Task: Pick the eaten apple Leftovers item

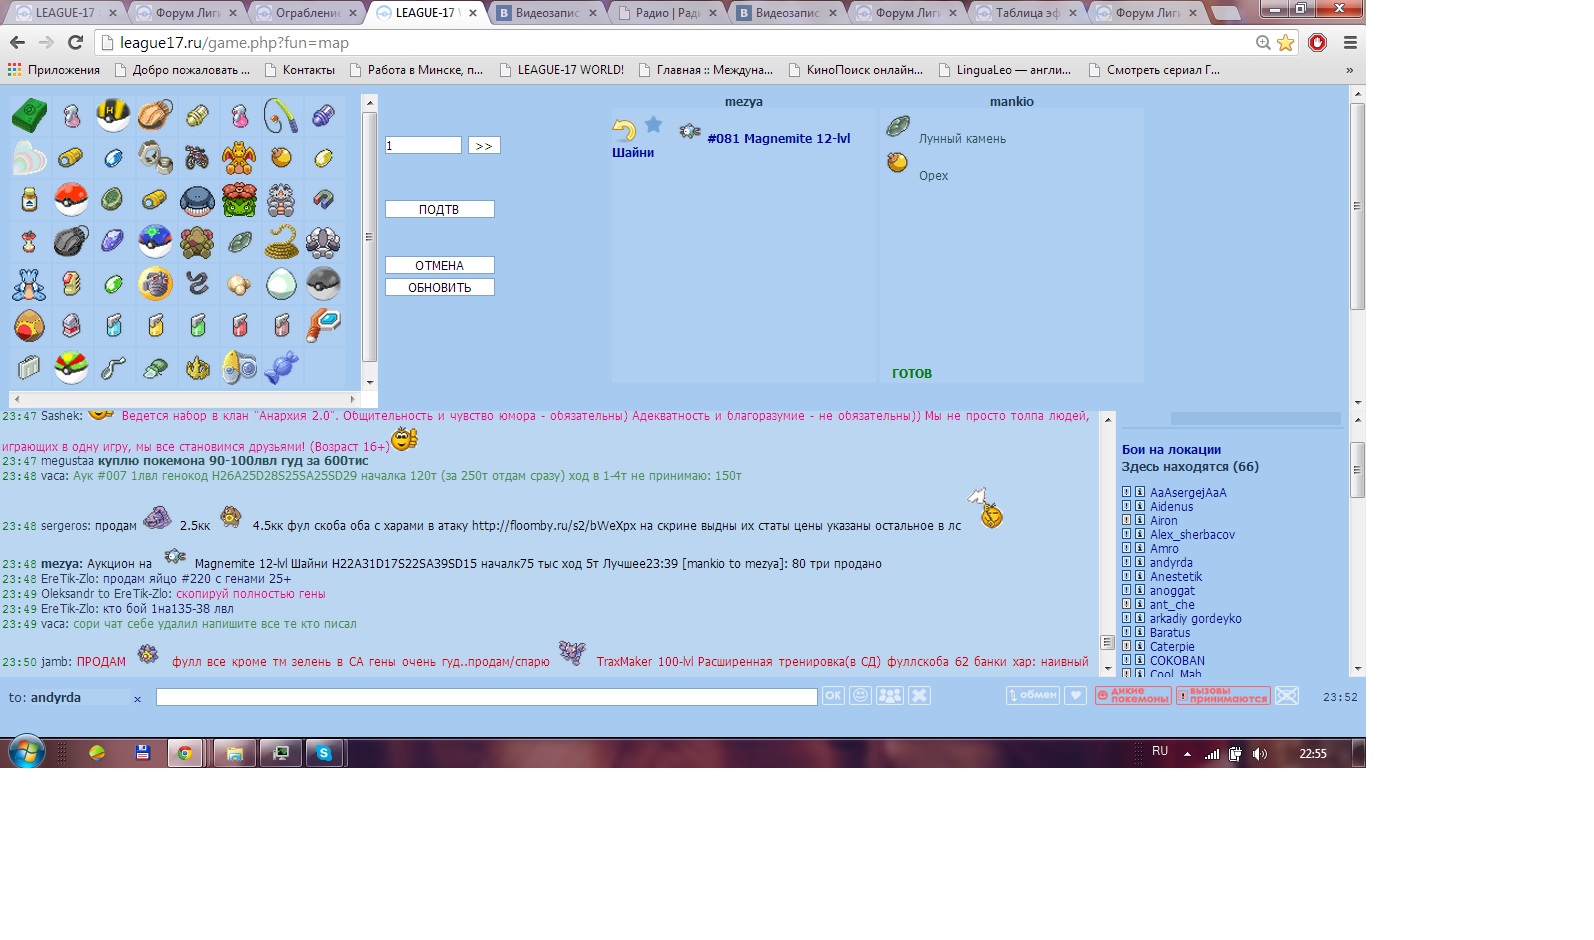Action: point(29,241)
